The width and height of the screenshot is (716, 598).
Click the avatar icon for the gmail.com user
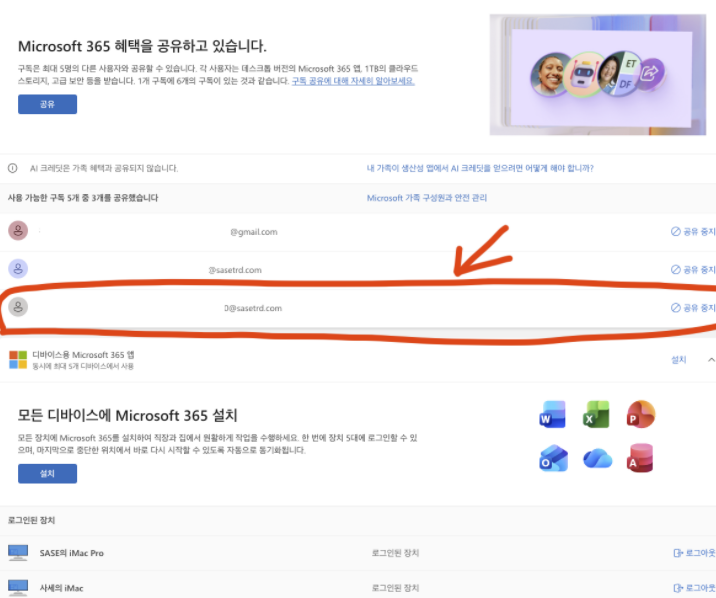(18, 231)
